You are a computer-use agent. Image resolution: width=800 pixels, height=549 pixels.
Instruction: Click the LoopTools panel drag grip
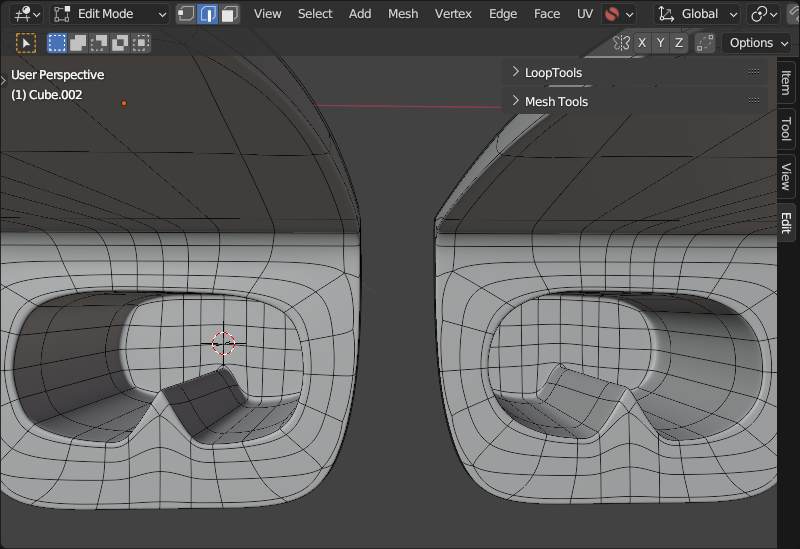(x=753, y=72)
